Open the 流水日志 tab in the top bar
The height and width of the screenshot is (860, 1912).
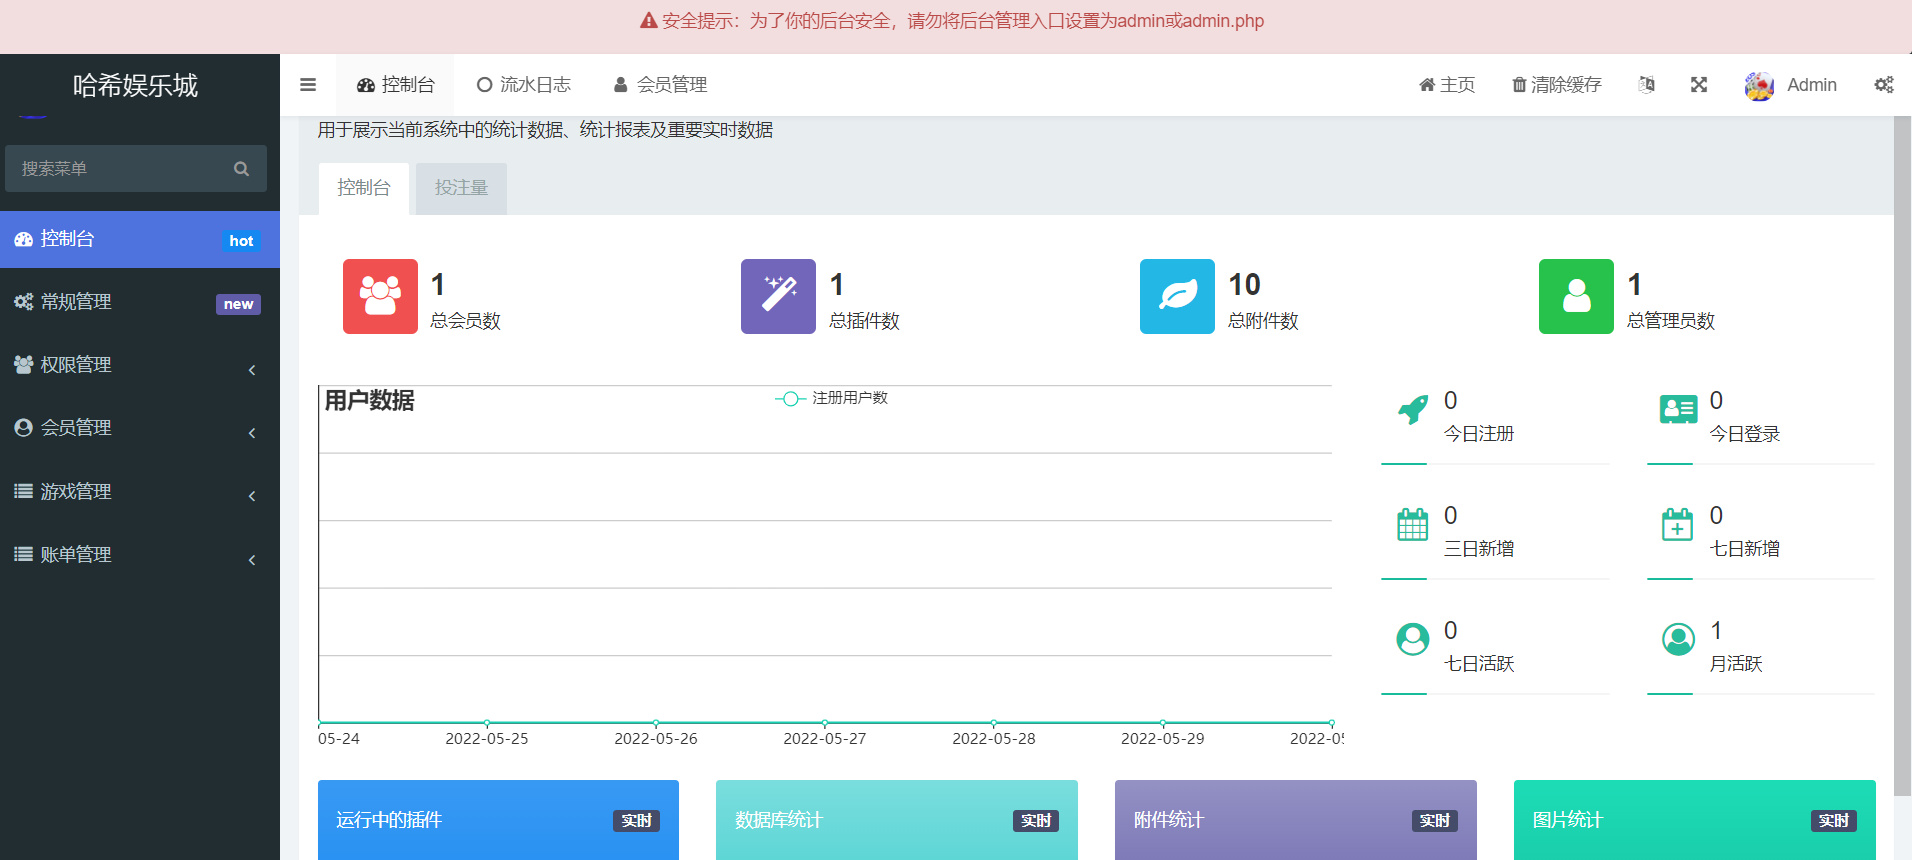tap(523, 85)
